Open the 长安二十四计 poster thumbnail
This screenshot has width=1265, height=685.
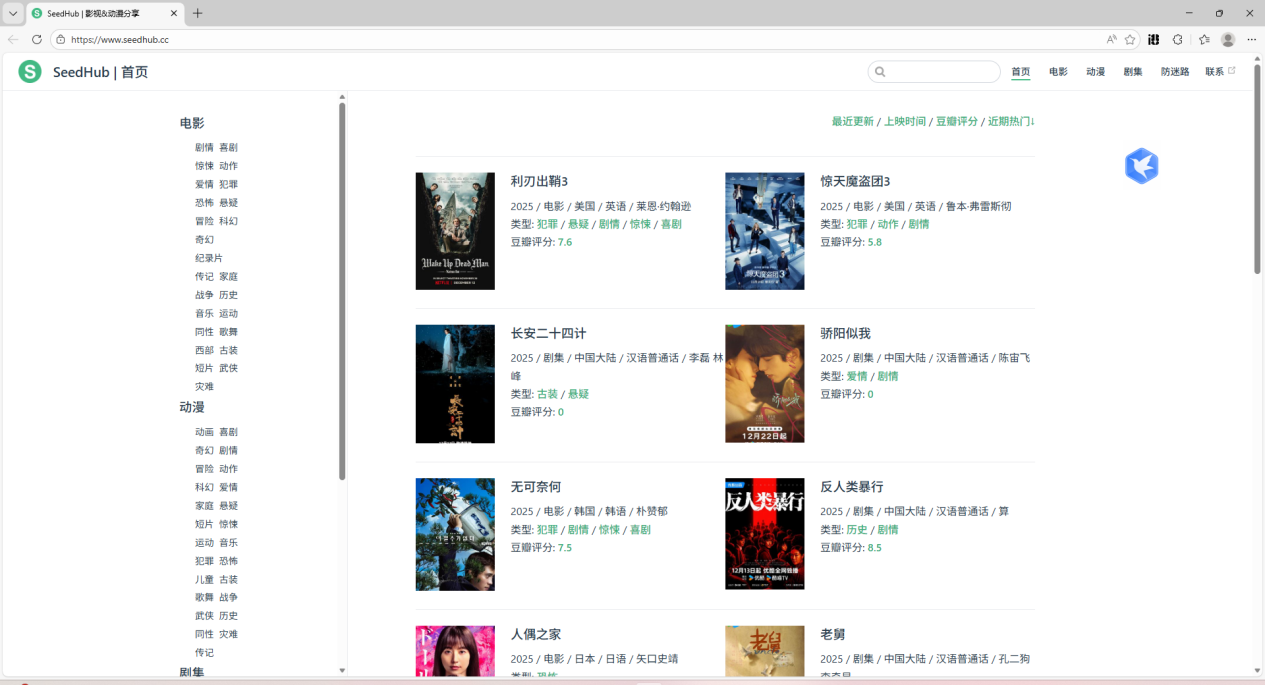(455, 384)
